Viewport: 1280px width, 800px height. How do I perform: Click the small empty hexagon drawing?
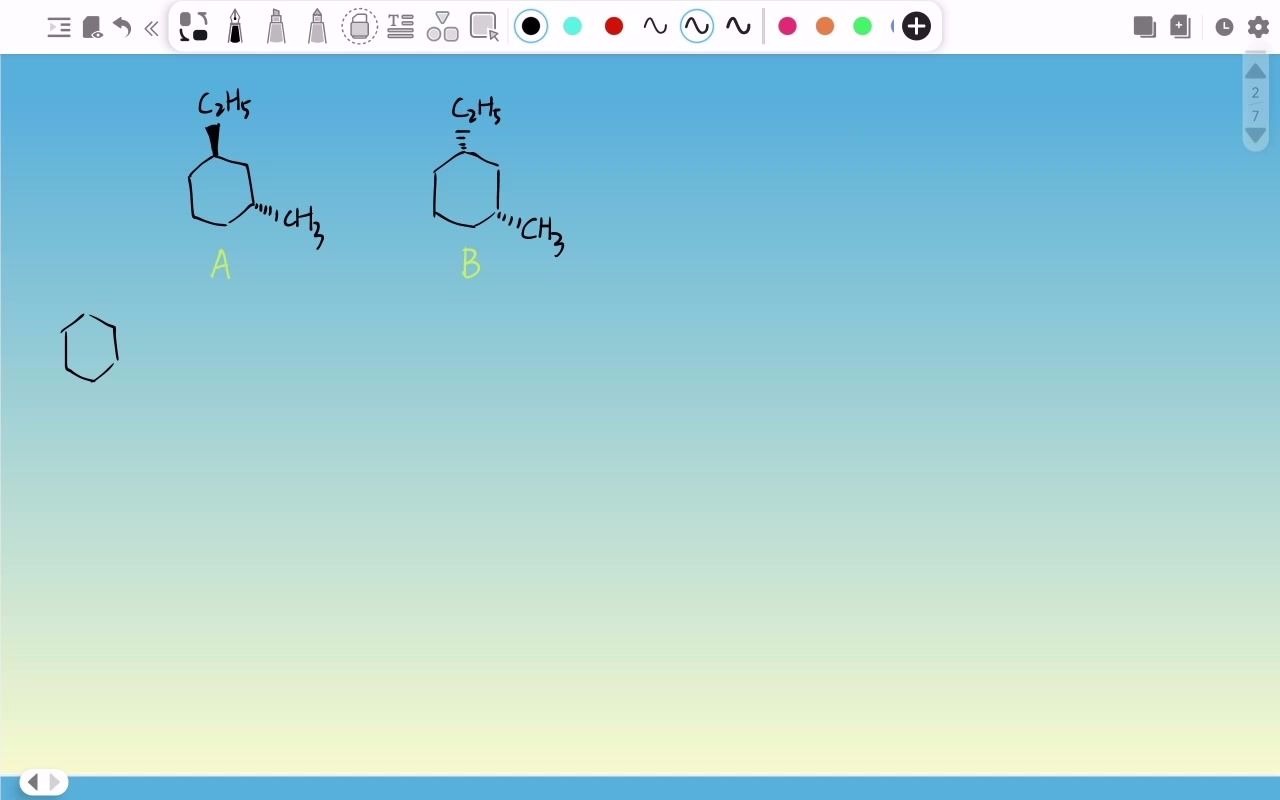click(x=90, y=348)
